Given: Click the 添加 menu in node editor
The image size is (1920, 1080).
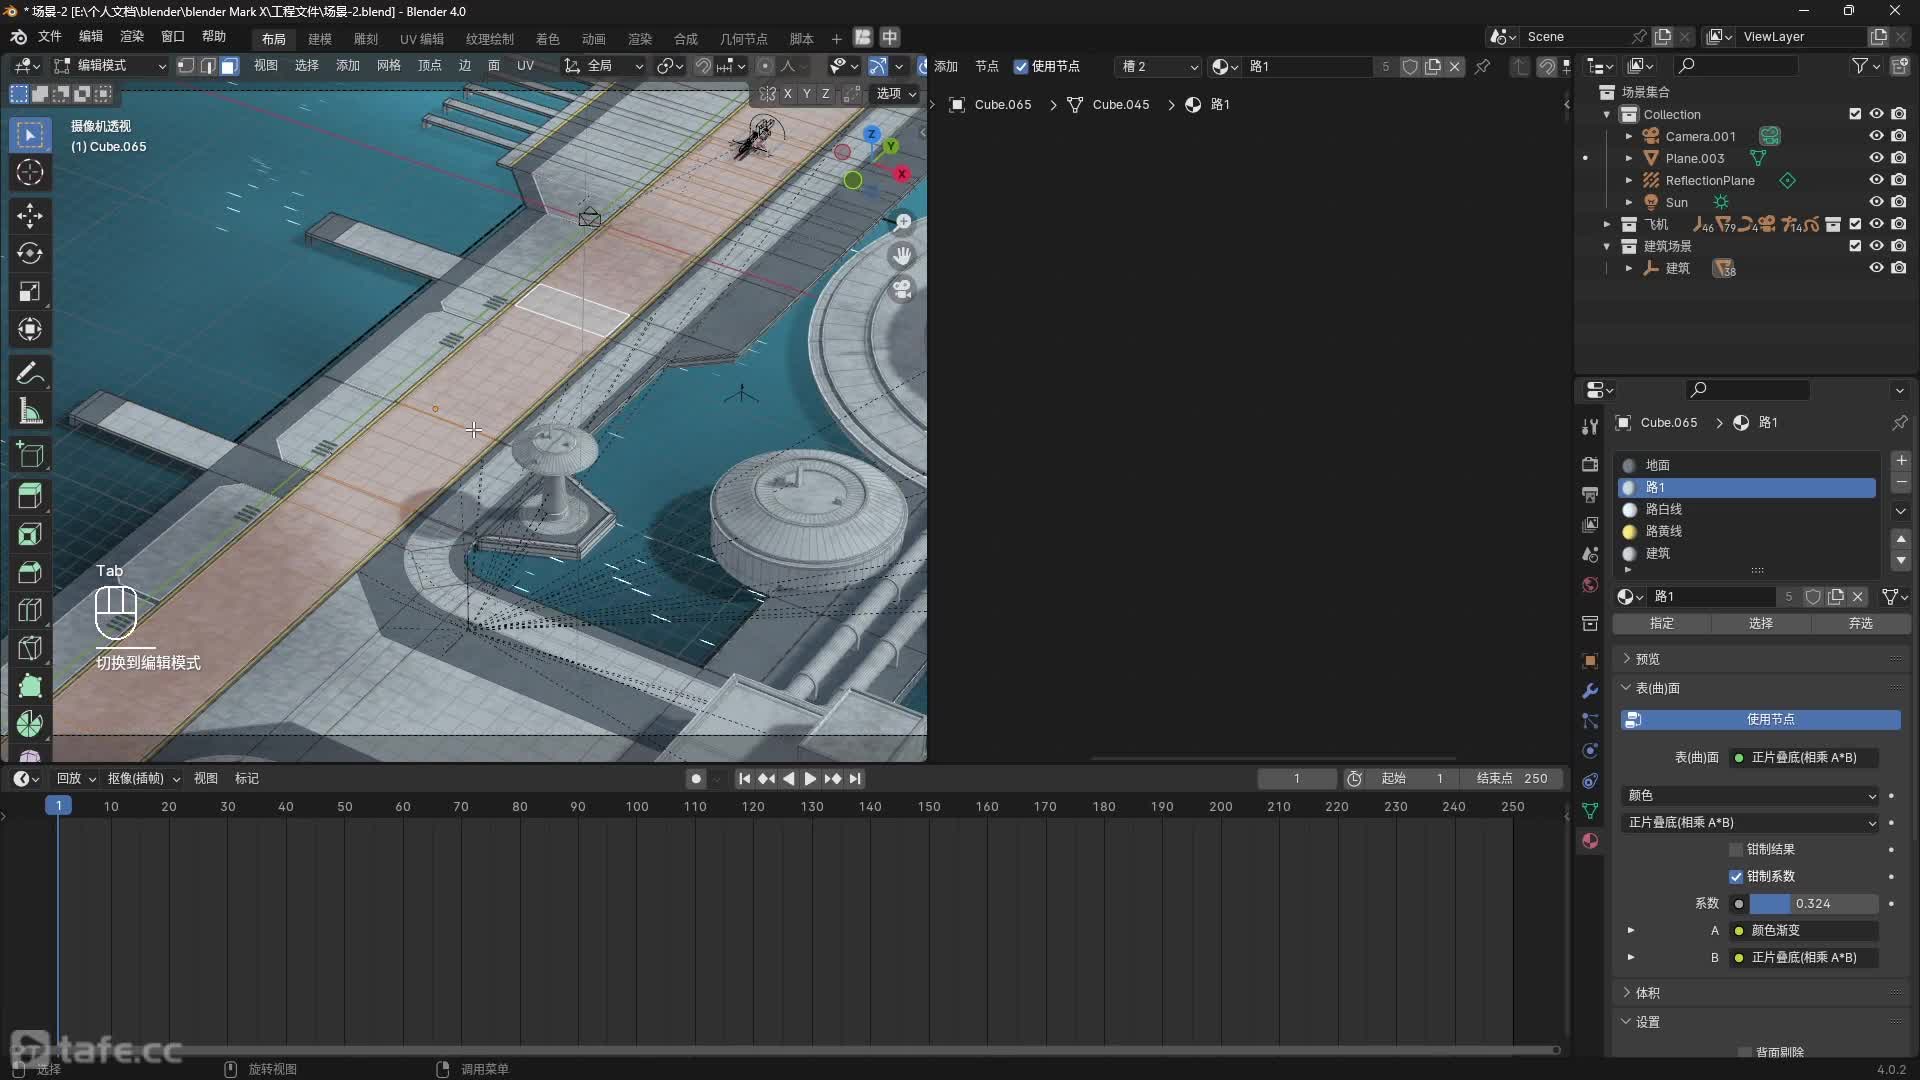Looking at the screenshot, I should pyautogui.click(x=946, y=67).
